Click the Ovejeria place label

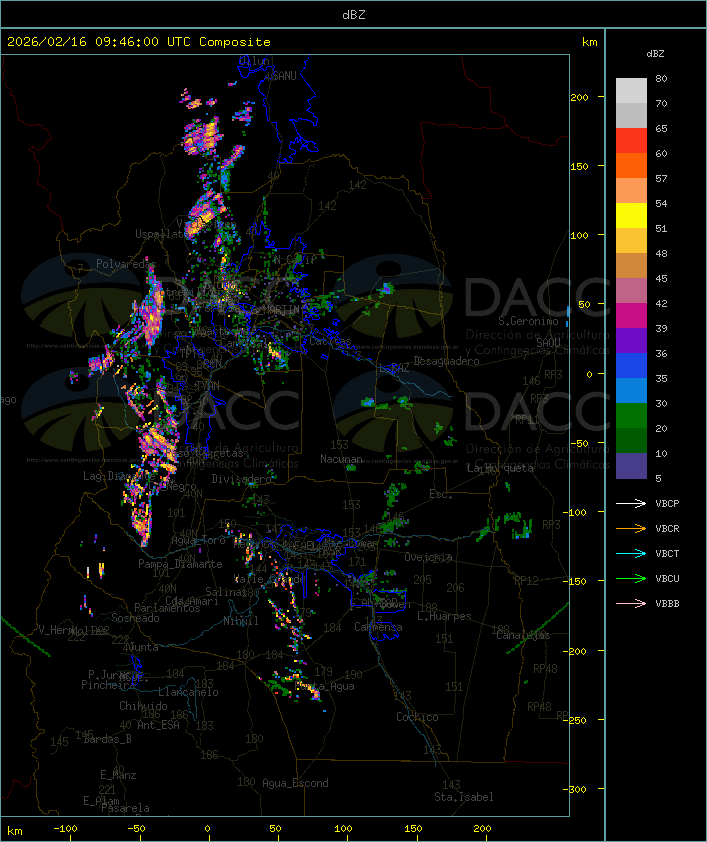click(x=427, y=558)
